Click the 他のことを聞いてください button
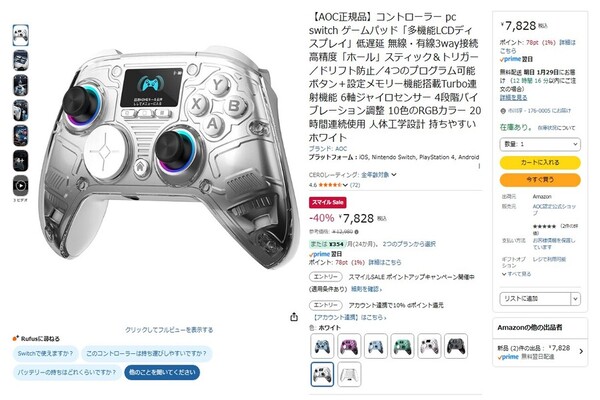600x400 pixels. tap(162, 372)
